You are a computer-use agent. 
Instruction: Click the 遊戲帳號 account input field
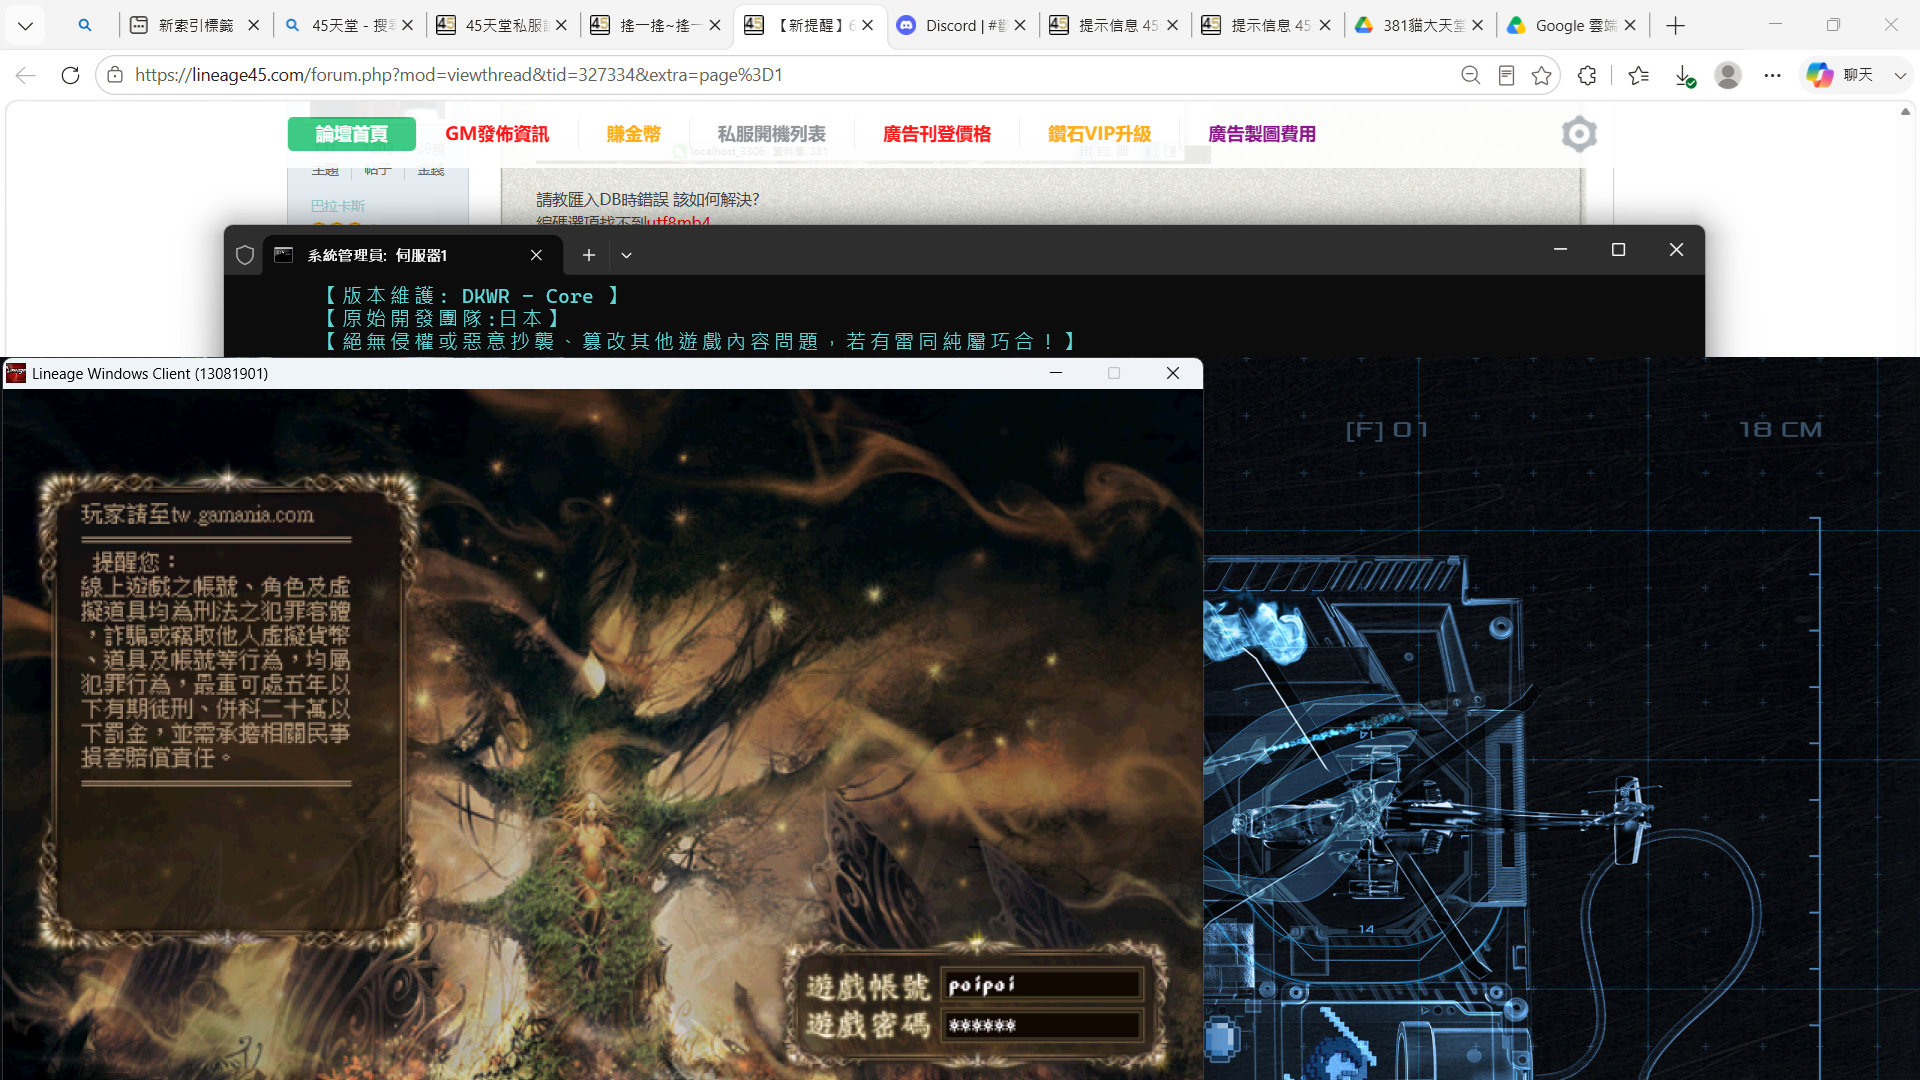pyautogui.click(x=1042, y=985)
